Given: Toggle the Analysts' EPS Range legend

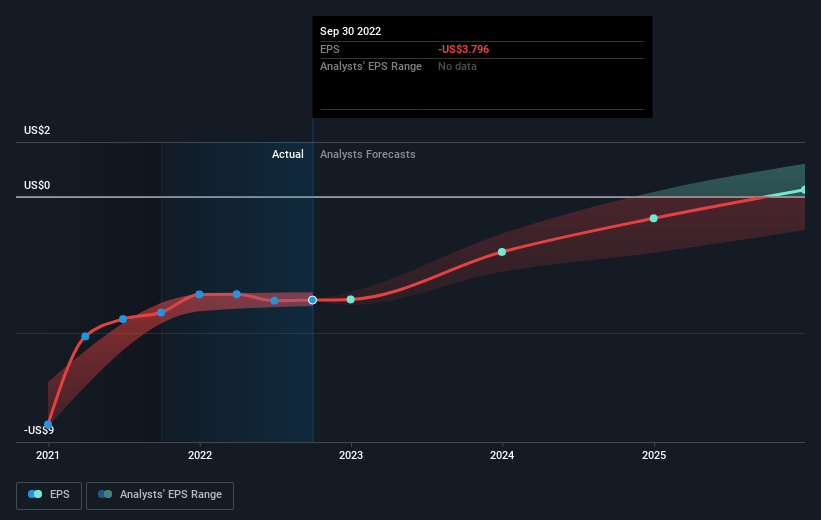Looking at the screenshot, I should point(160,495).
